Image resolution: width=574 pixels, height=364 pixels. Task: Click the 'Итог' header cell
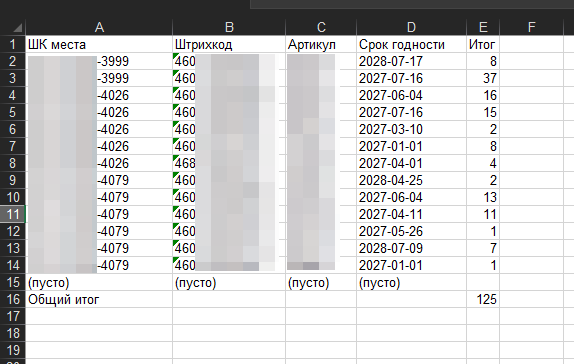click(483, 44)
